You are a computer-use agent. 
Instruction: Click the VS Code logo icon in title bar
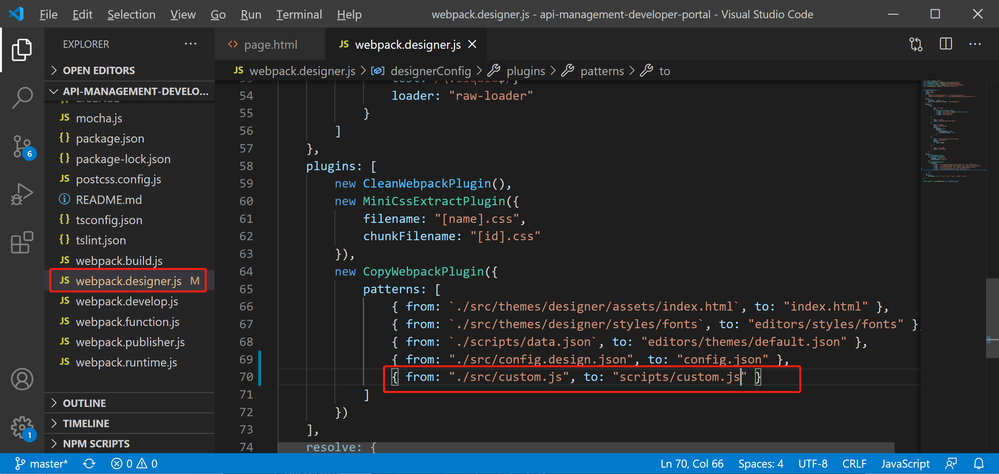coord(16,14)
